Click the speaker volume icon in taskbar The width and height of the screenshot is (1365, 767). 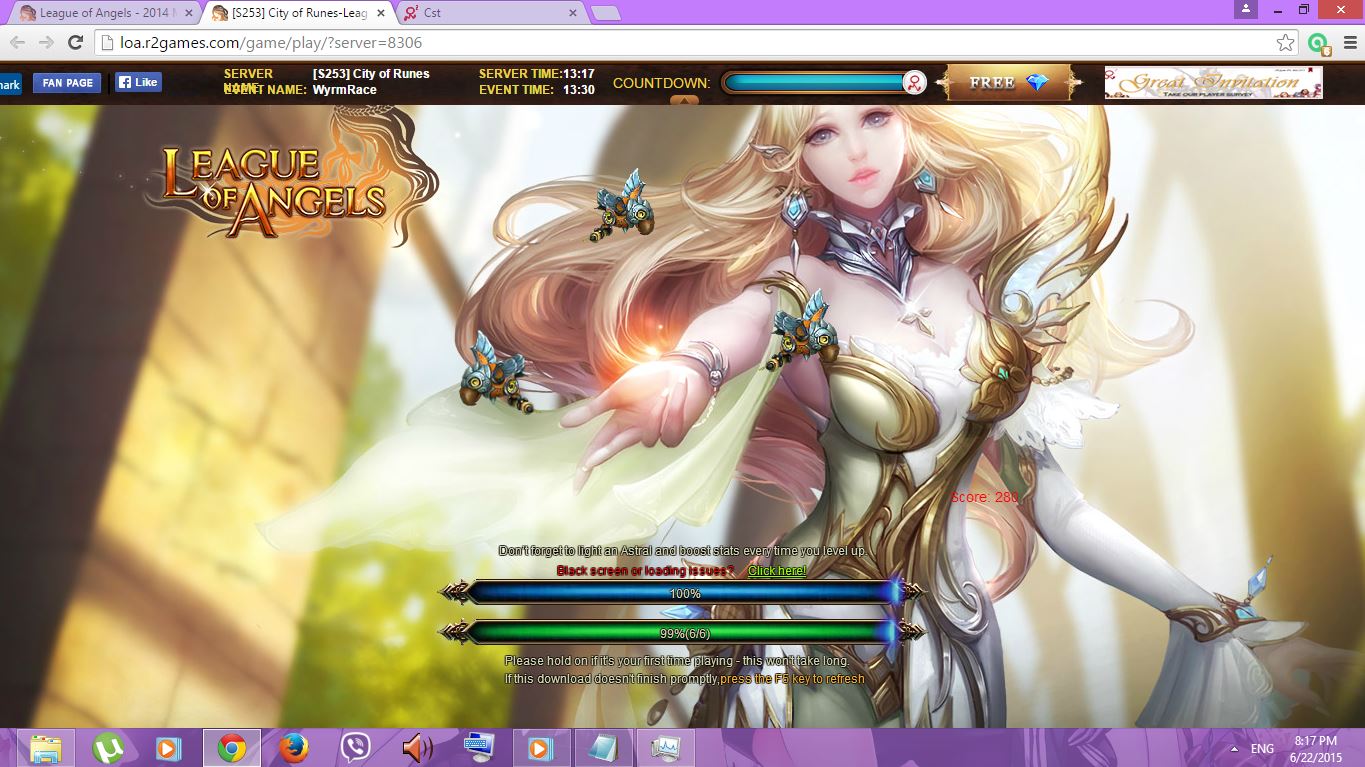417,748
